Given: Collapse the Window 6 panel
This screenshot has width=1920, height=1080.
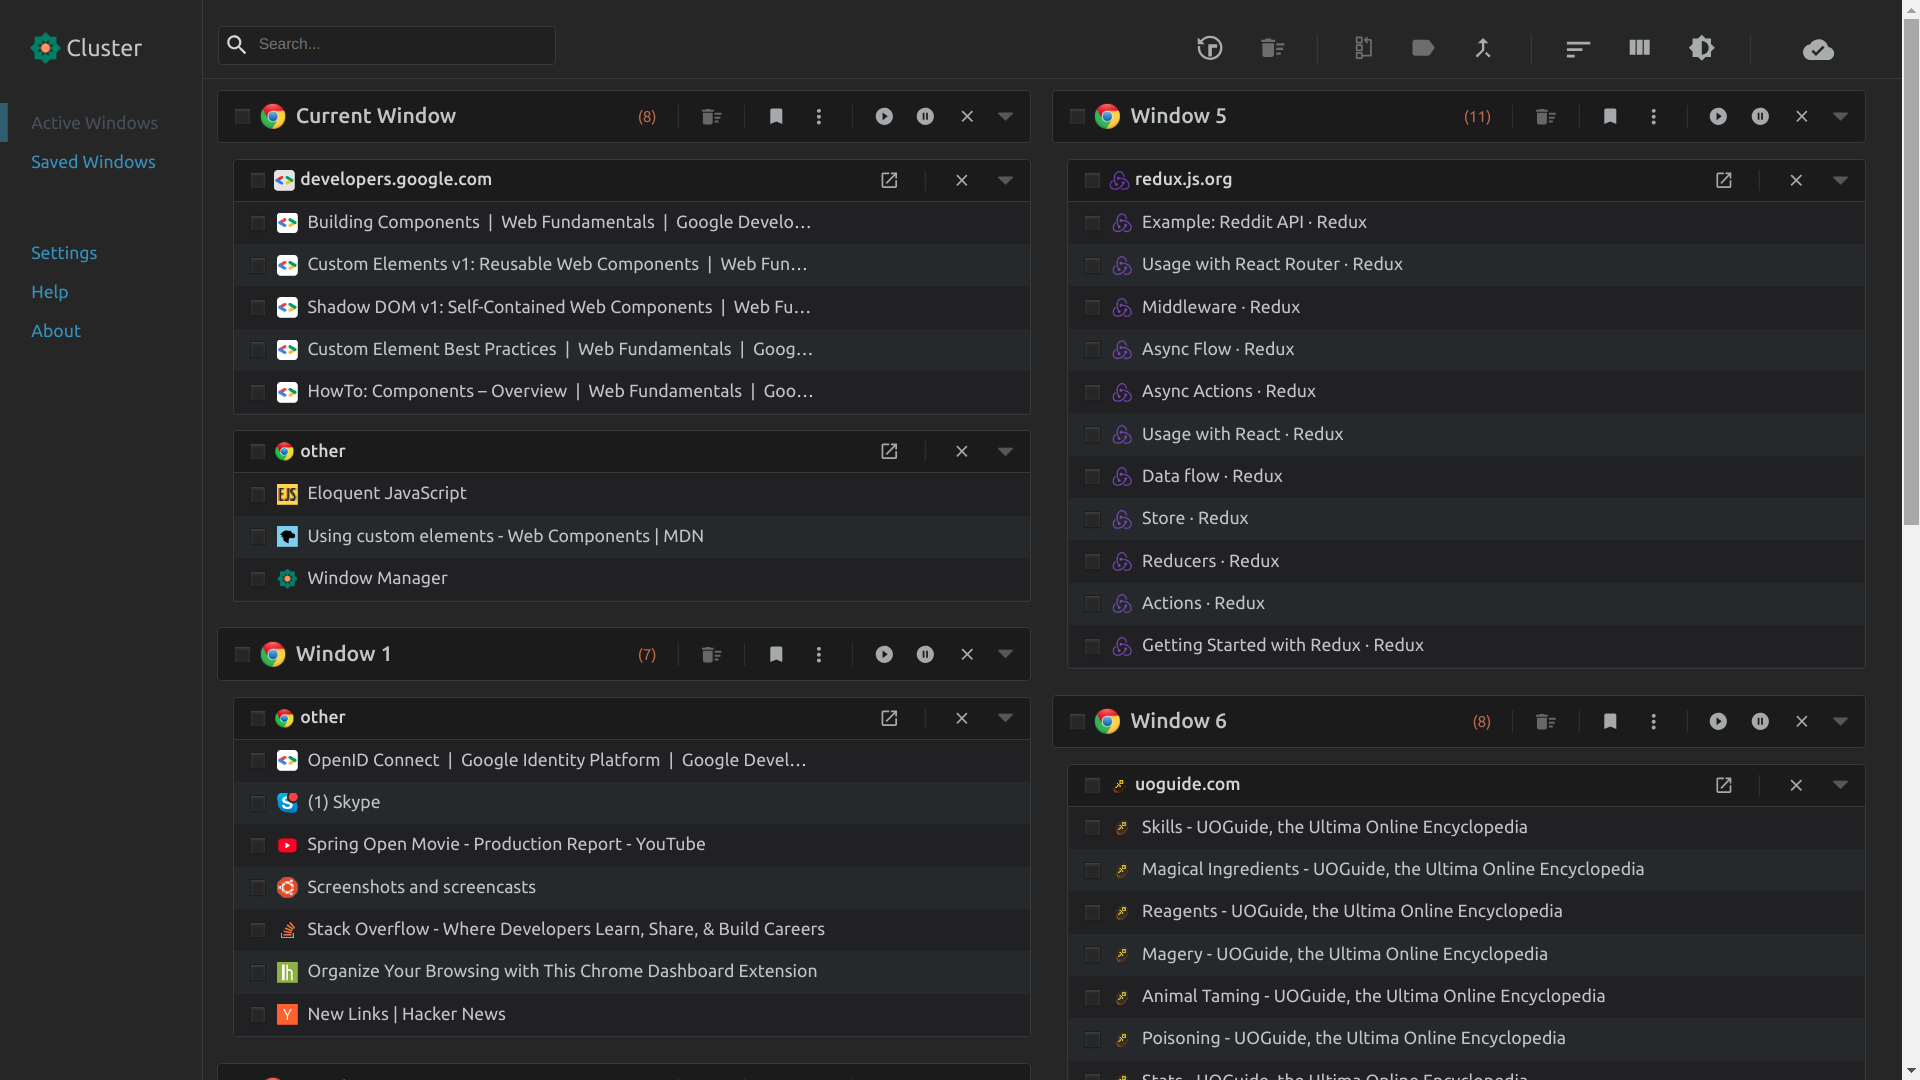Looking at the screenshot, I should point(1840,722).
